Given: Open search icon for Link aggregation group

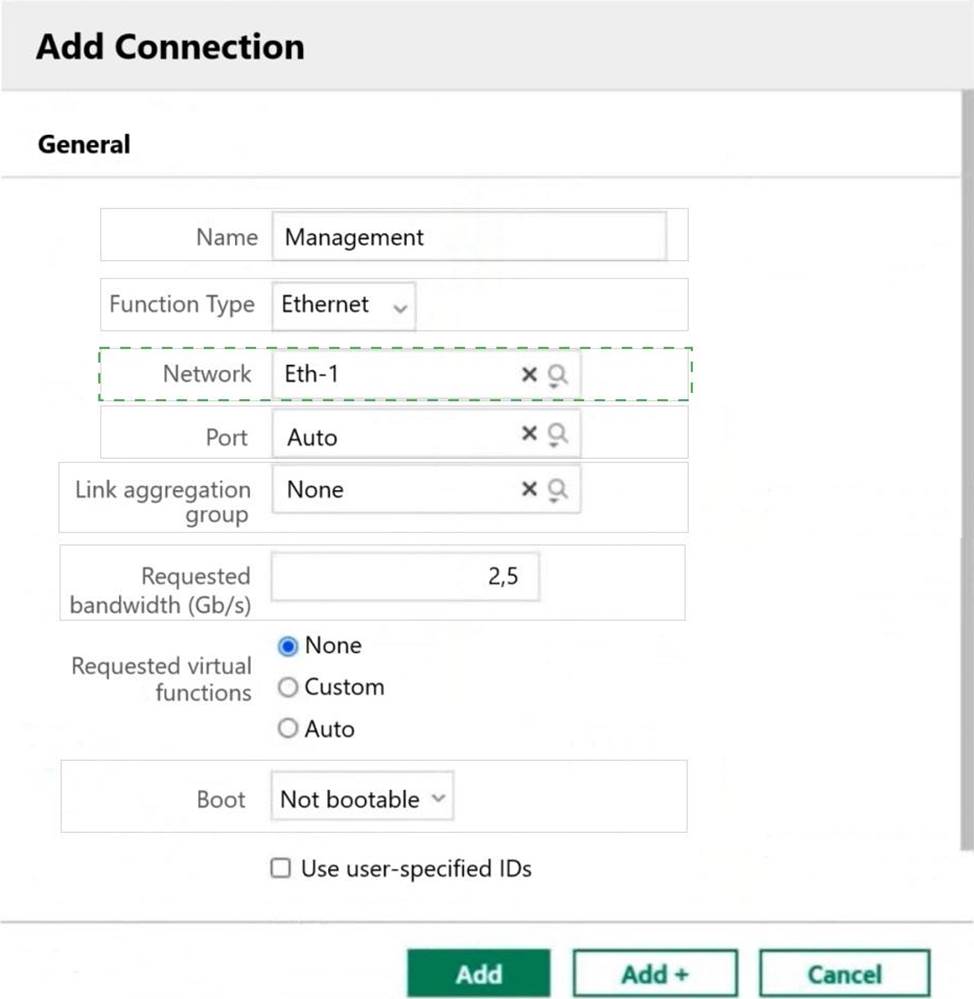Looking at the screenshot, I should pos(558,490).
